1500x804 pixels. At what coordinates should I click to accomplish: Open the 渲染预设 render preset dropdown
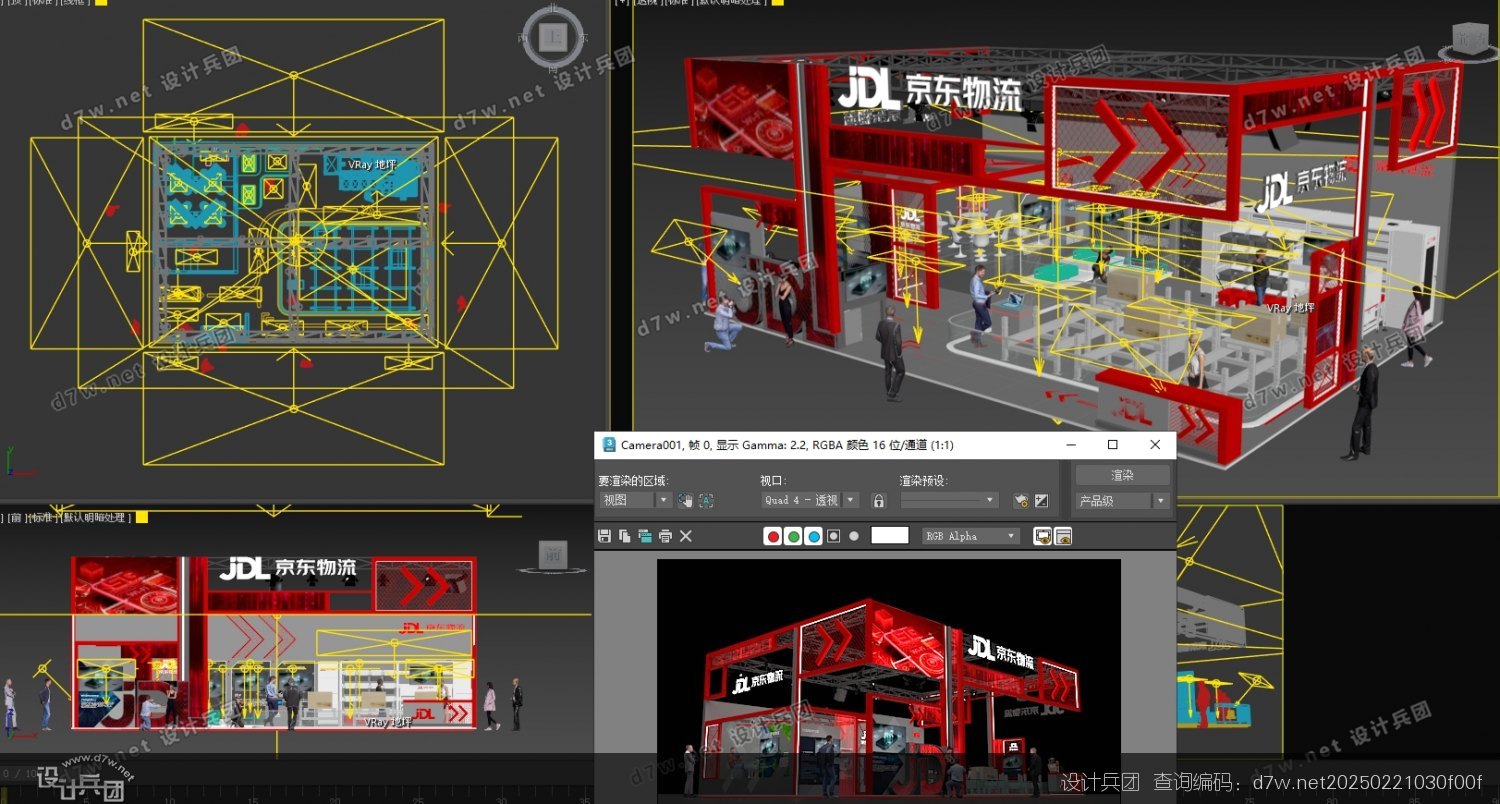(x=949, y=500)
